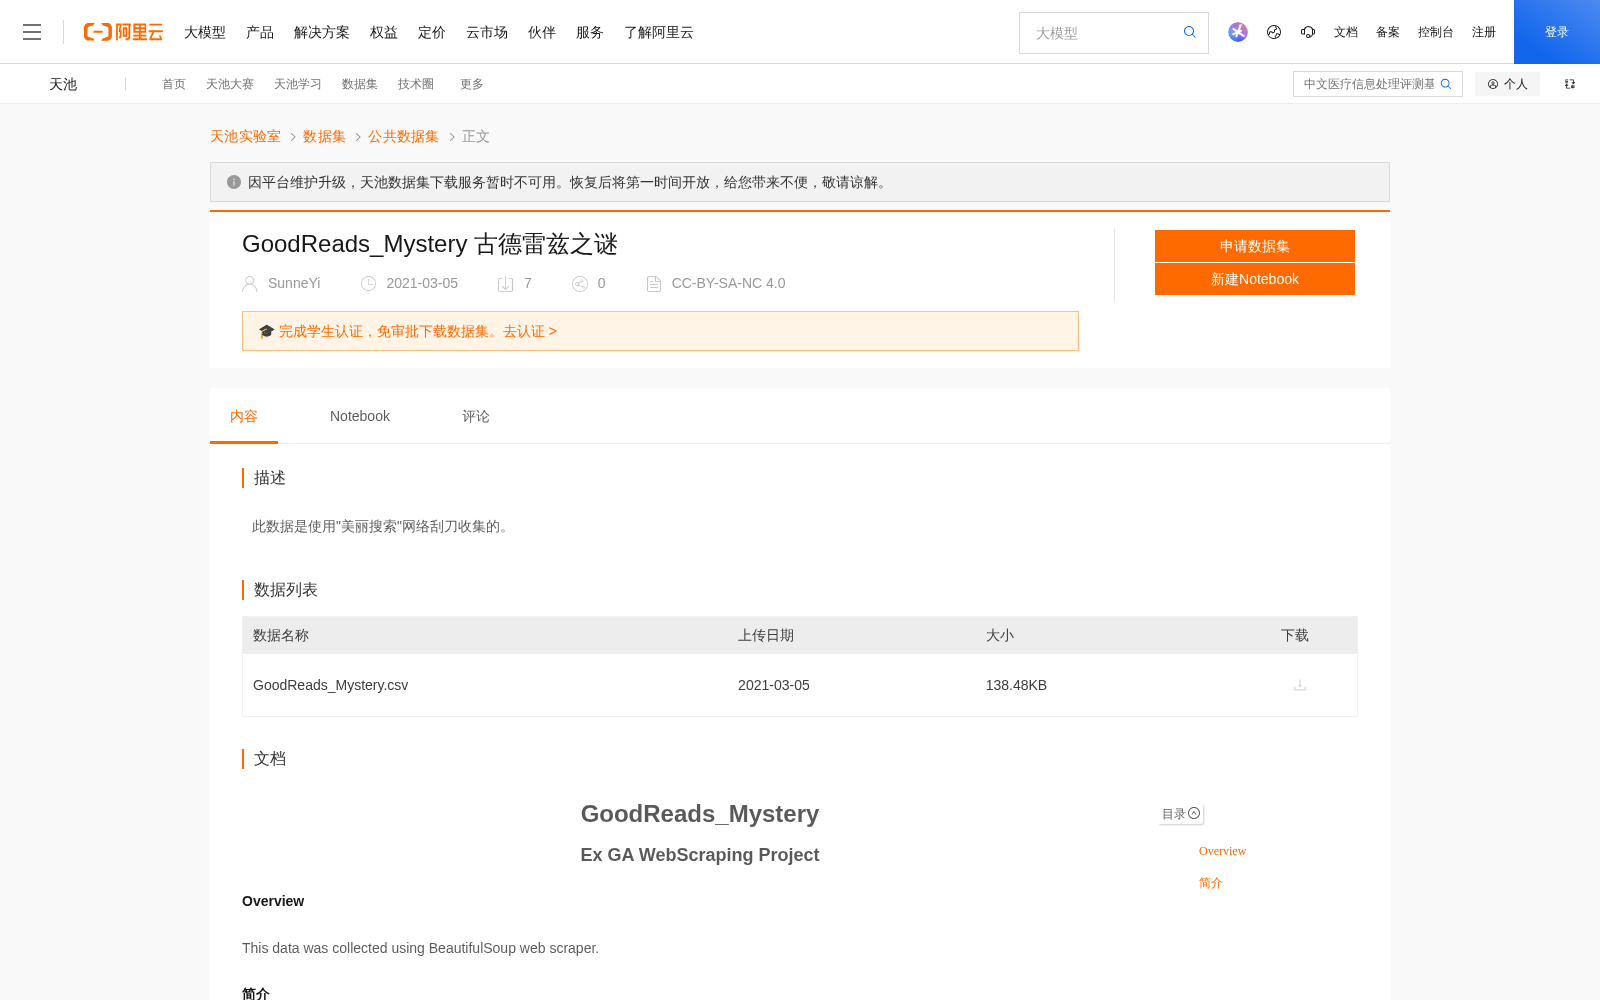
Task: Click the download count icon
Action: click(506, 284)
